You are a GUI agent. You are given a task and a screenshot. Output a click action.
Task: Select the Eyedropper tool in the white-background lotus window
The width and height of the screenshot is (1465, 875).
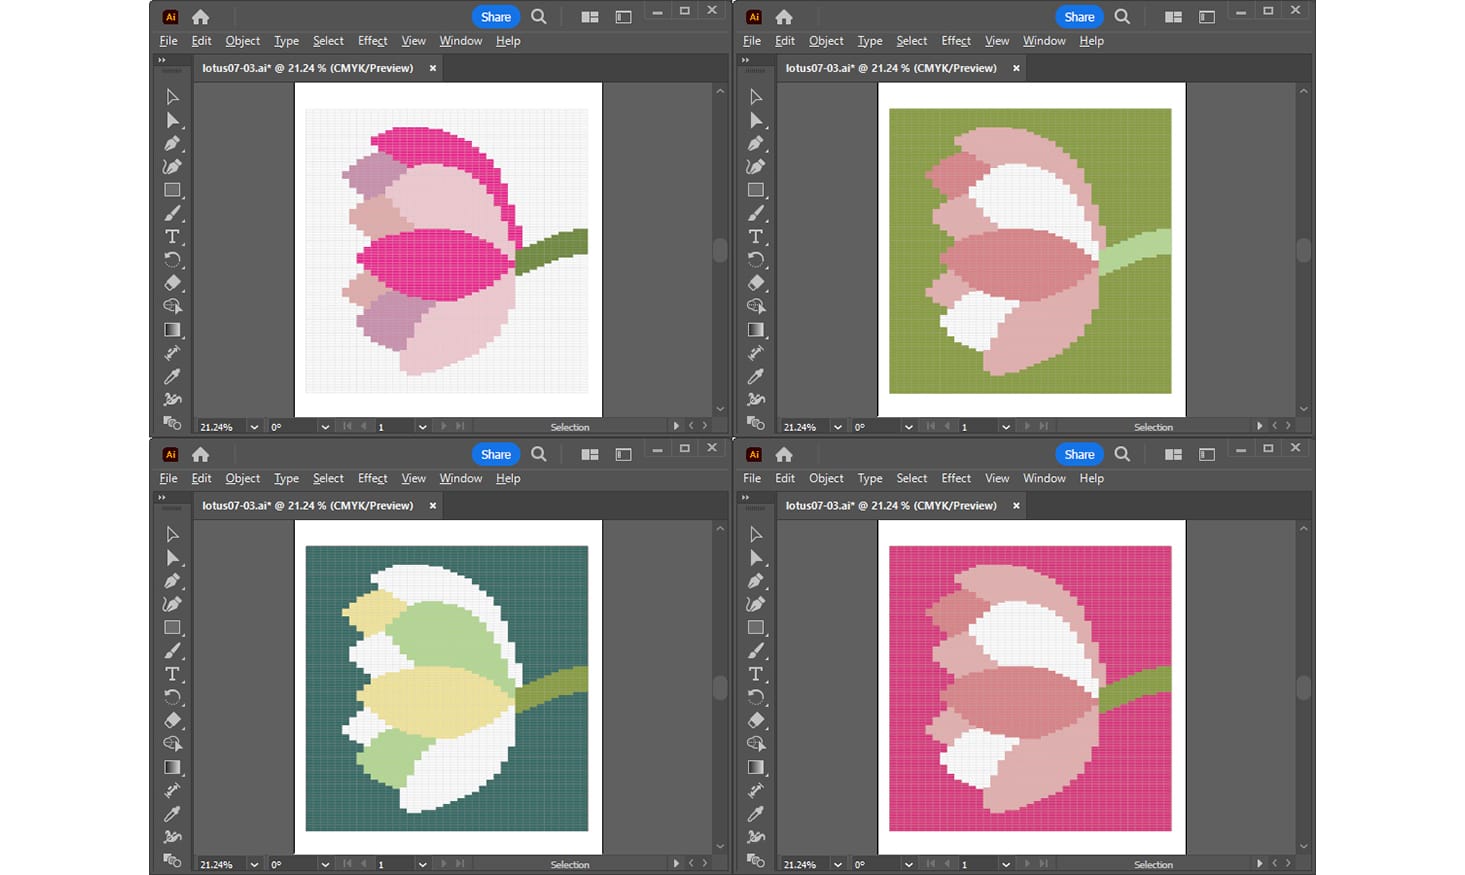(172, 377)
